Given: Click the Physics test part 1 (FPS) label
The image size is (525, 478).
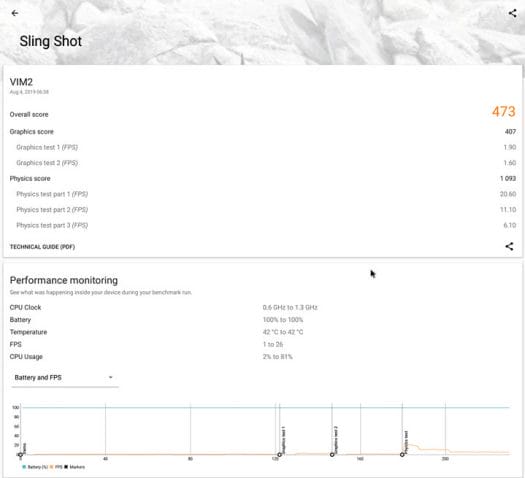Looking at the screenshot, I should pyautogui.click(x=52, y=194).
